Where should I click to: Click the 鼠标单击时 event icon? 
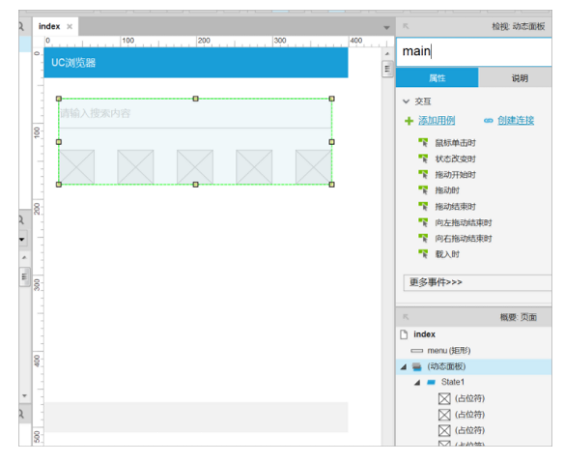coord(423,142)
